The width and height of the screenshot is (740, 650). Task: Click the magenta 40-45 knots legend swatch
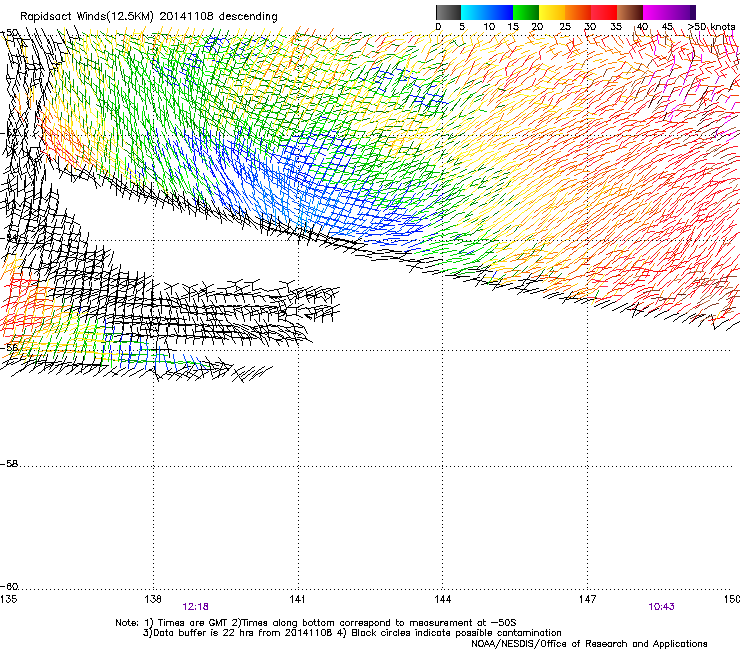(656, 12)
